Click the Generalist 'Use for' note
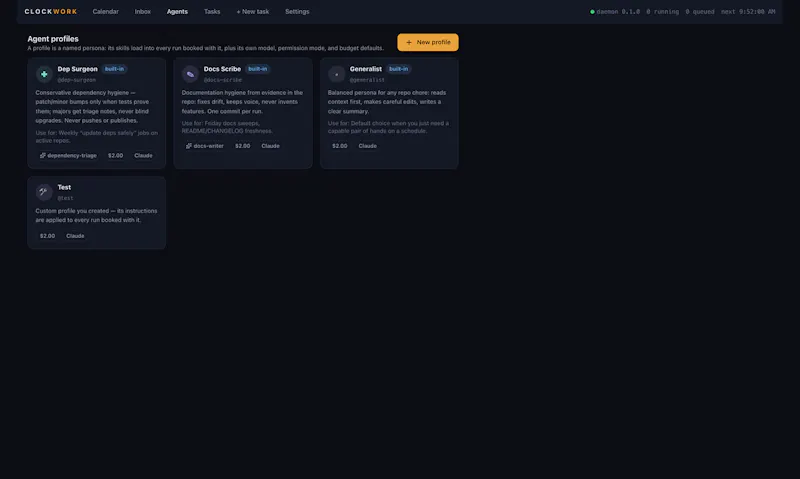Screen dimensions: 800x479 pyautogui.click(x=388, y=127)
